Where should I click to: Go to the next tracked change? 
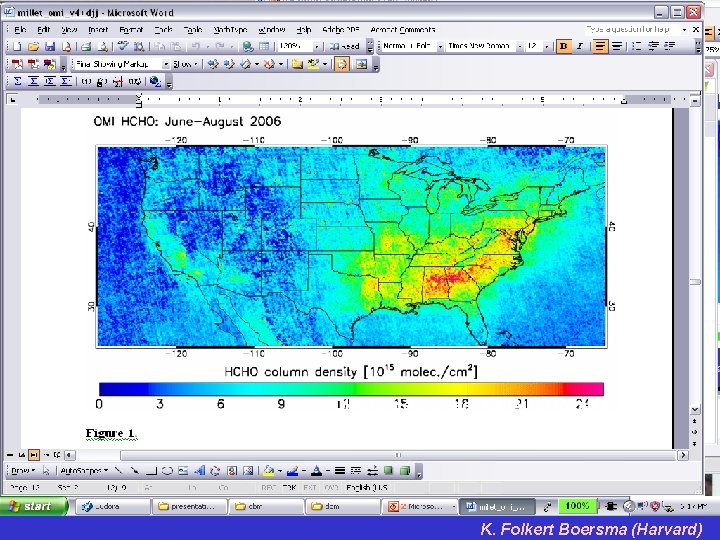tap(229, 64)
